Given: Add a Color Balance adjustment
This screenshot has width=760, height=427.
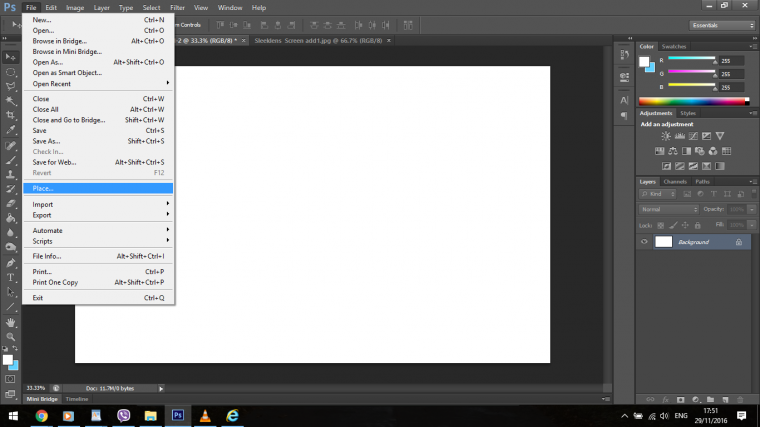Looking at the screenshot, I should (673, 151).
